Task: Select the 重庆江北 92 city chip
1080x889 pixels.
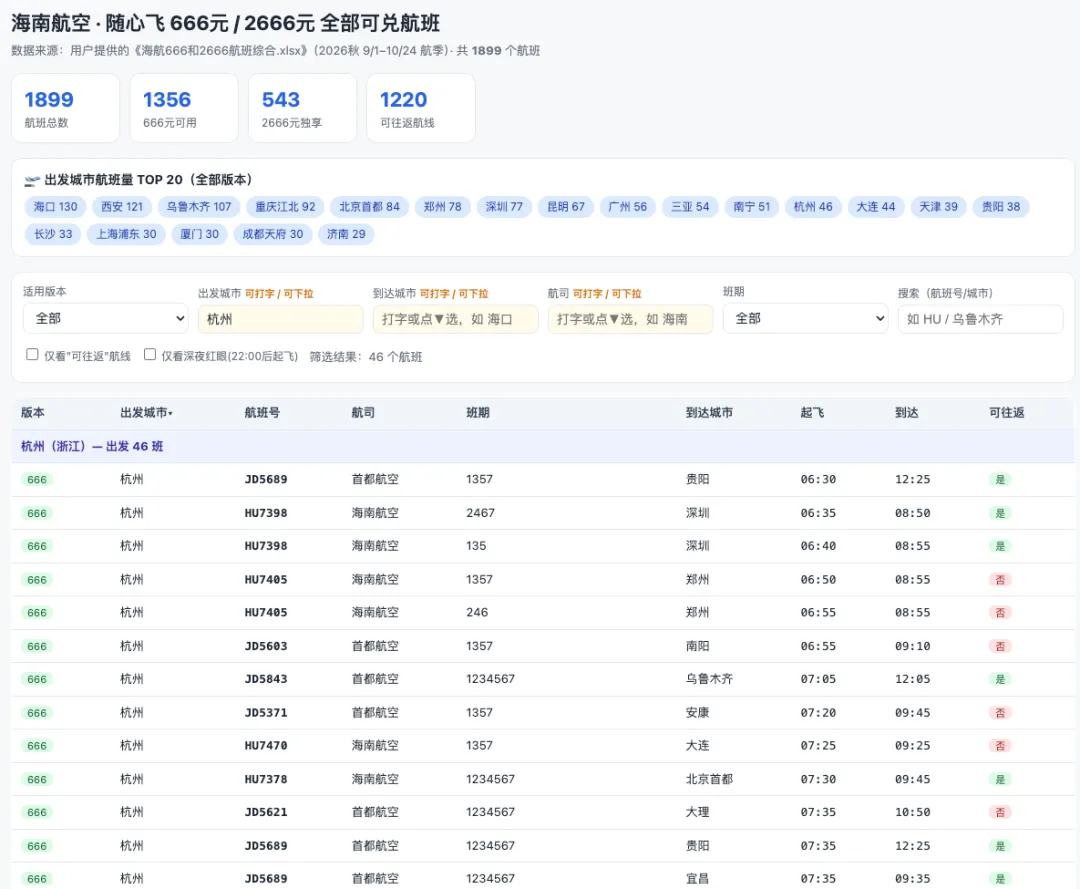Action: (285, 207)
